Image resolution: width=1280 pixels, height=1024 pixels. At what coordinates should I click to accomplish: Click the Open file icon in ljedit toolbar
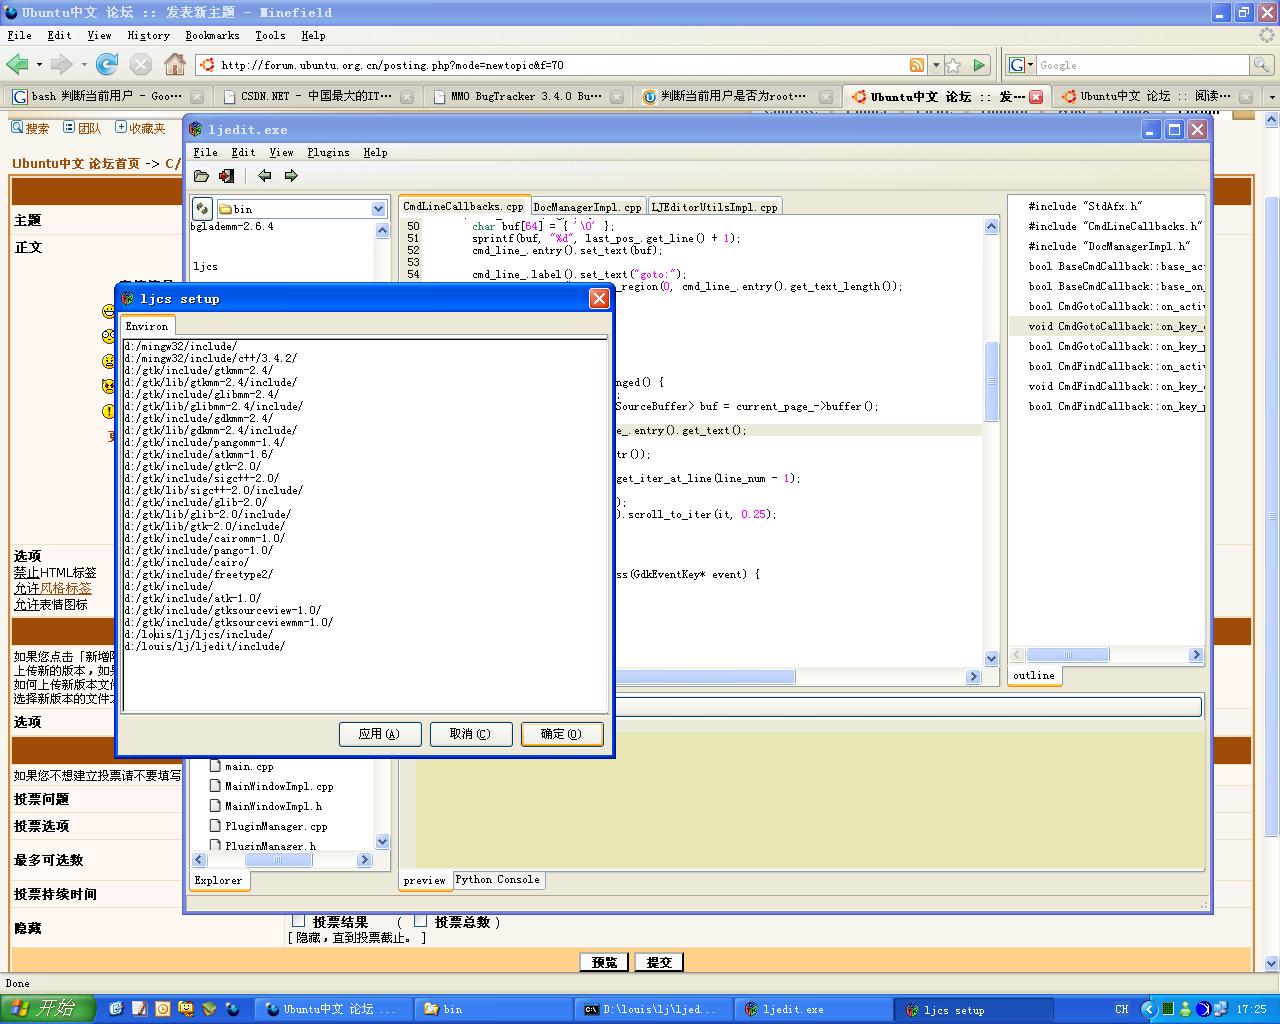pyautogui.click(x=201, y=176)
